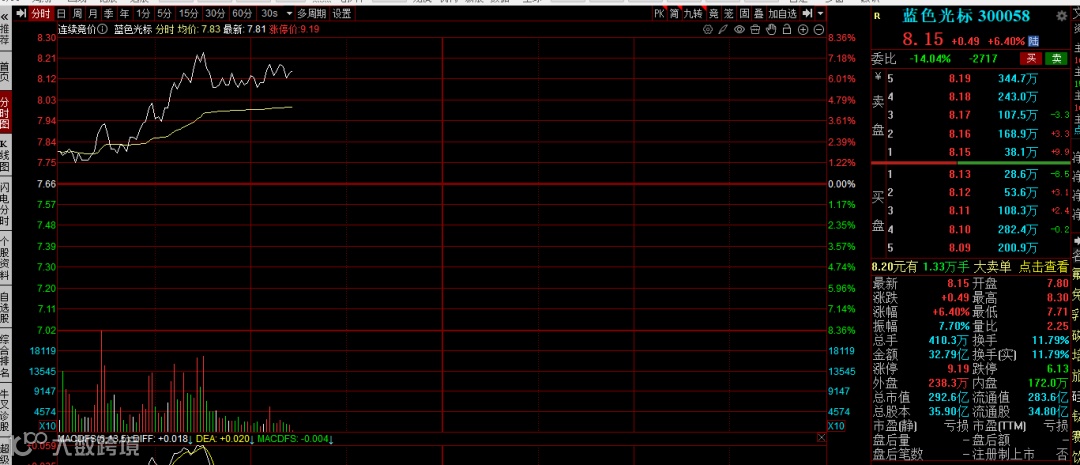Open 综合排名 in the left sidebar
The image size is (1080, 465).
click(5, 355)
